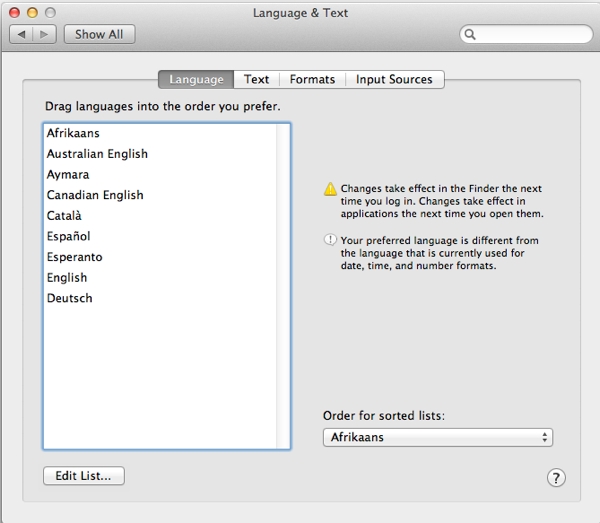
Task: Select Español in the language list
Action: click(x=160, y=236)
